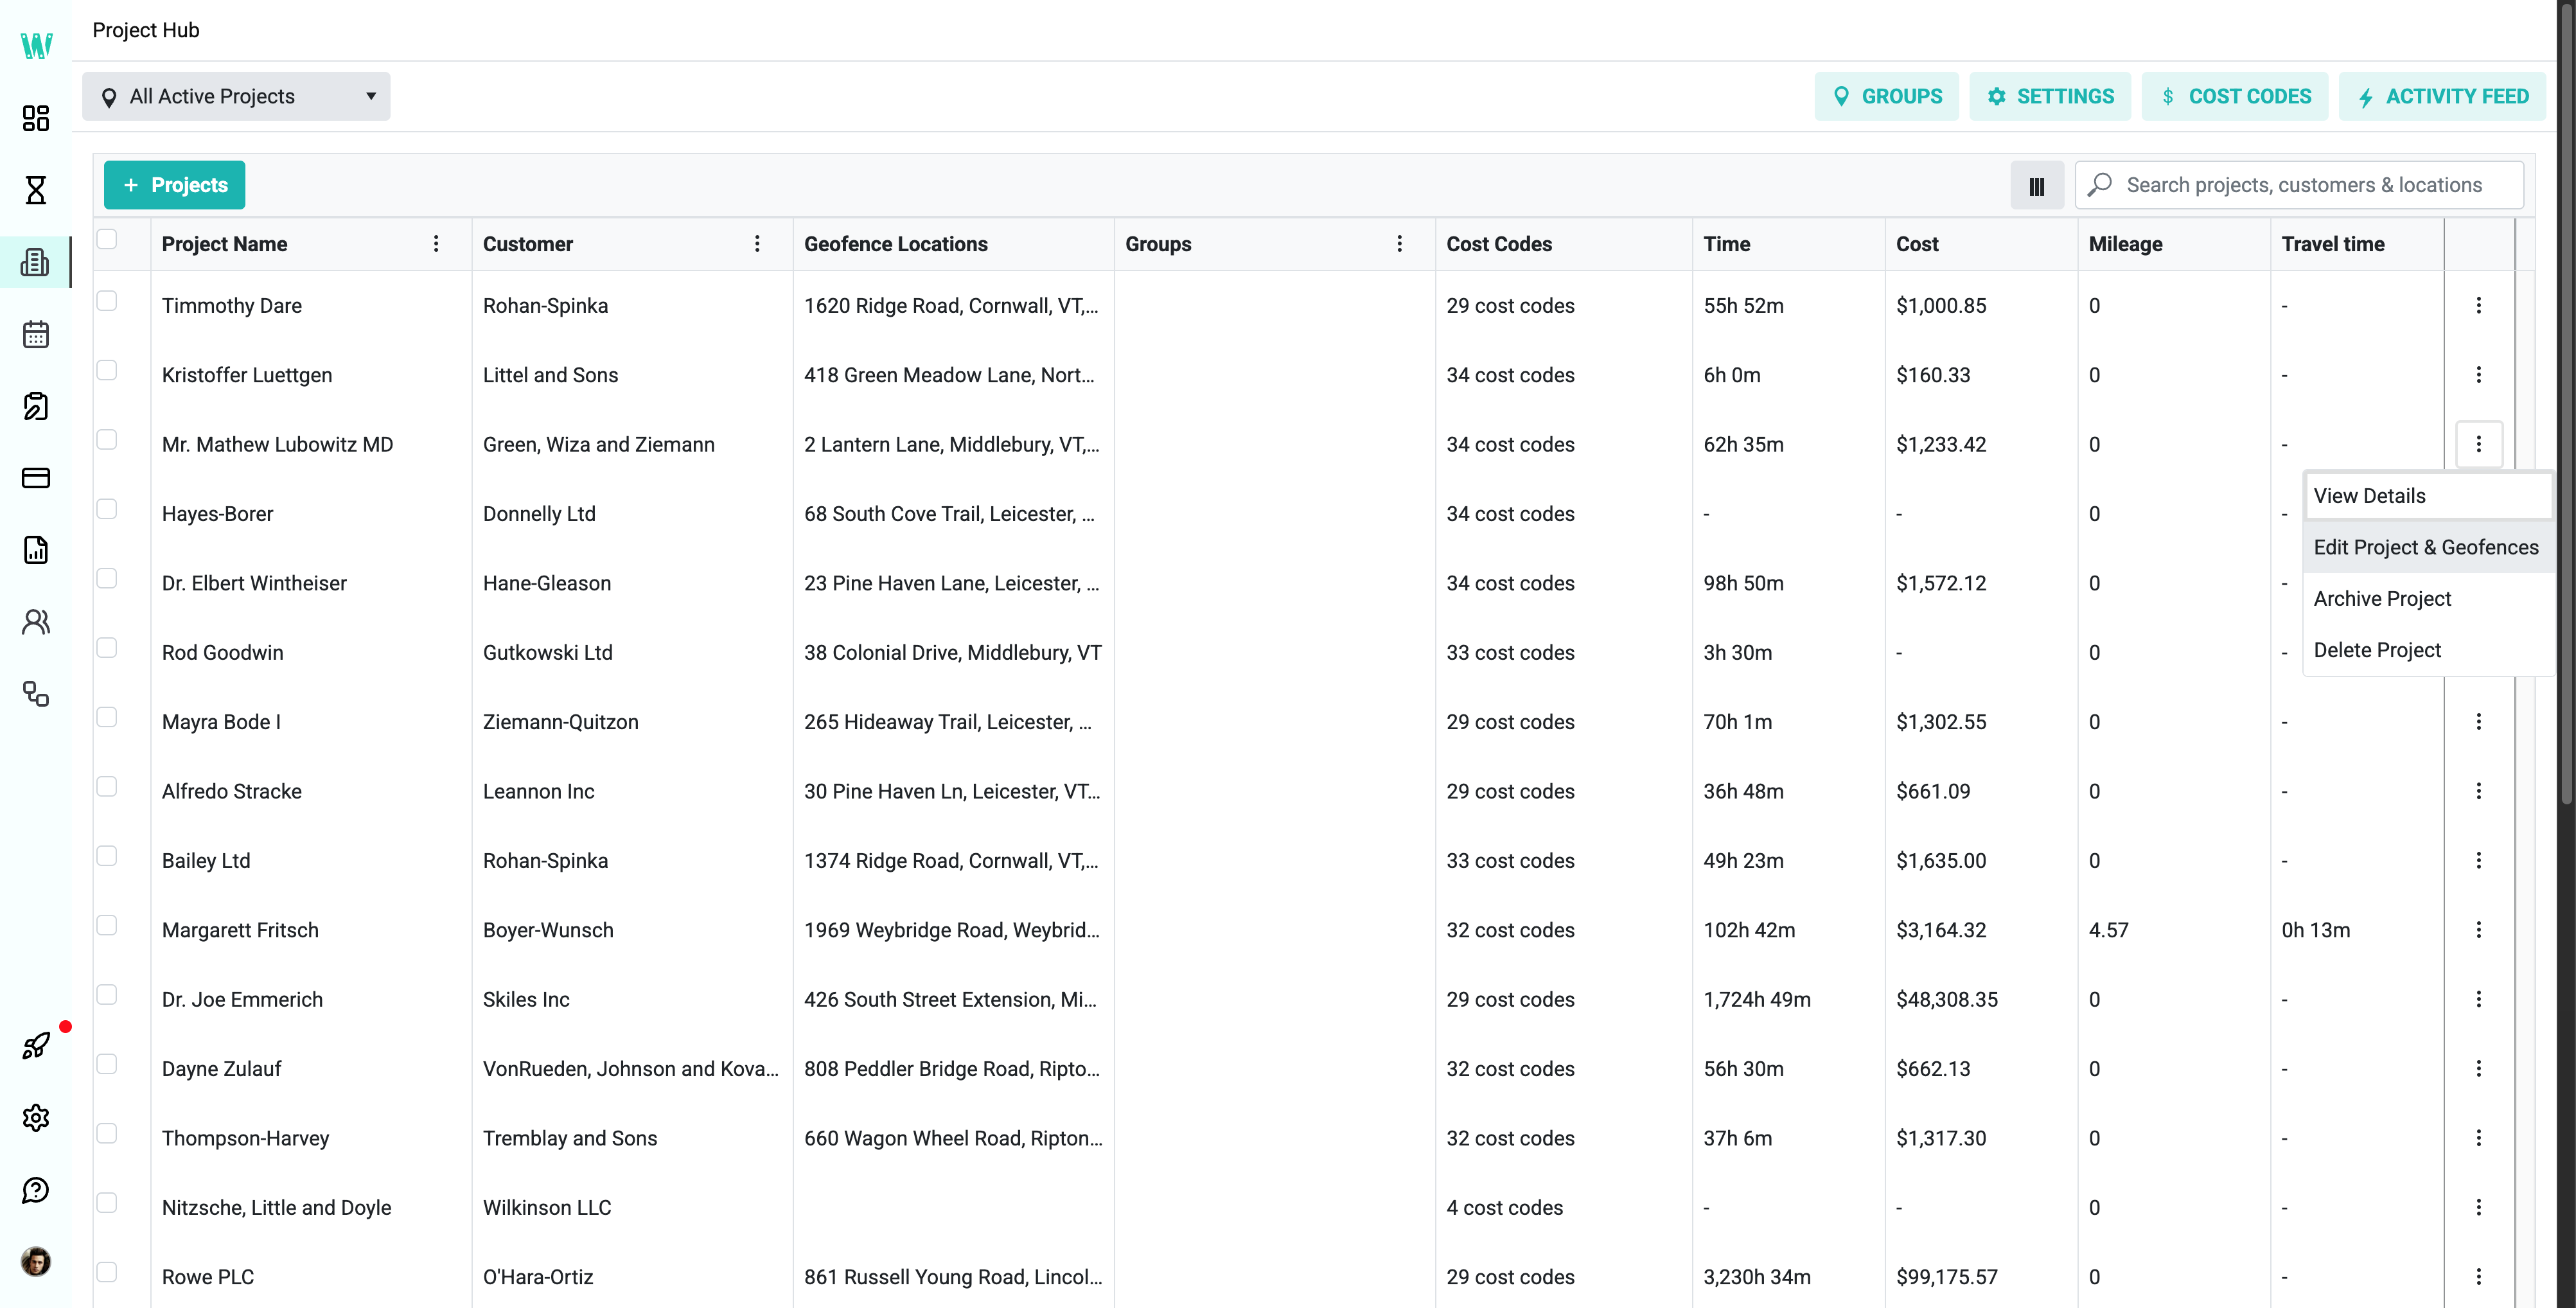Open the Project Name column options menu

tap(436, 243)
